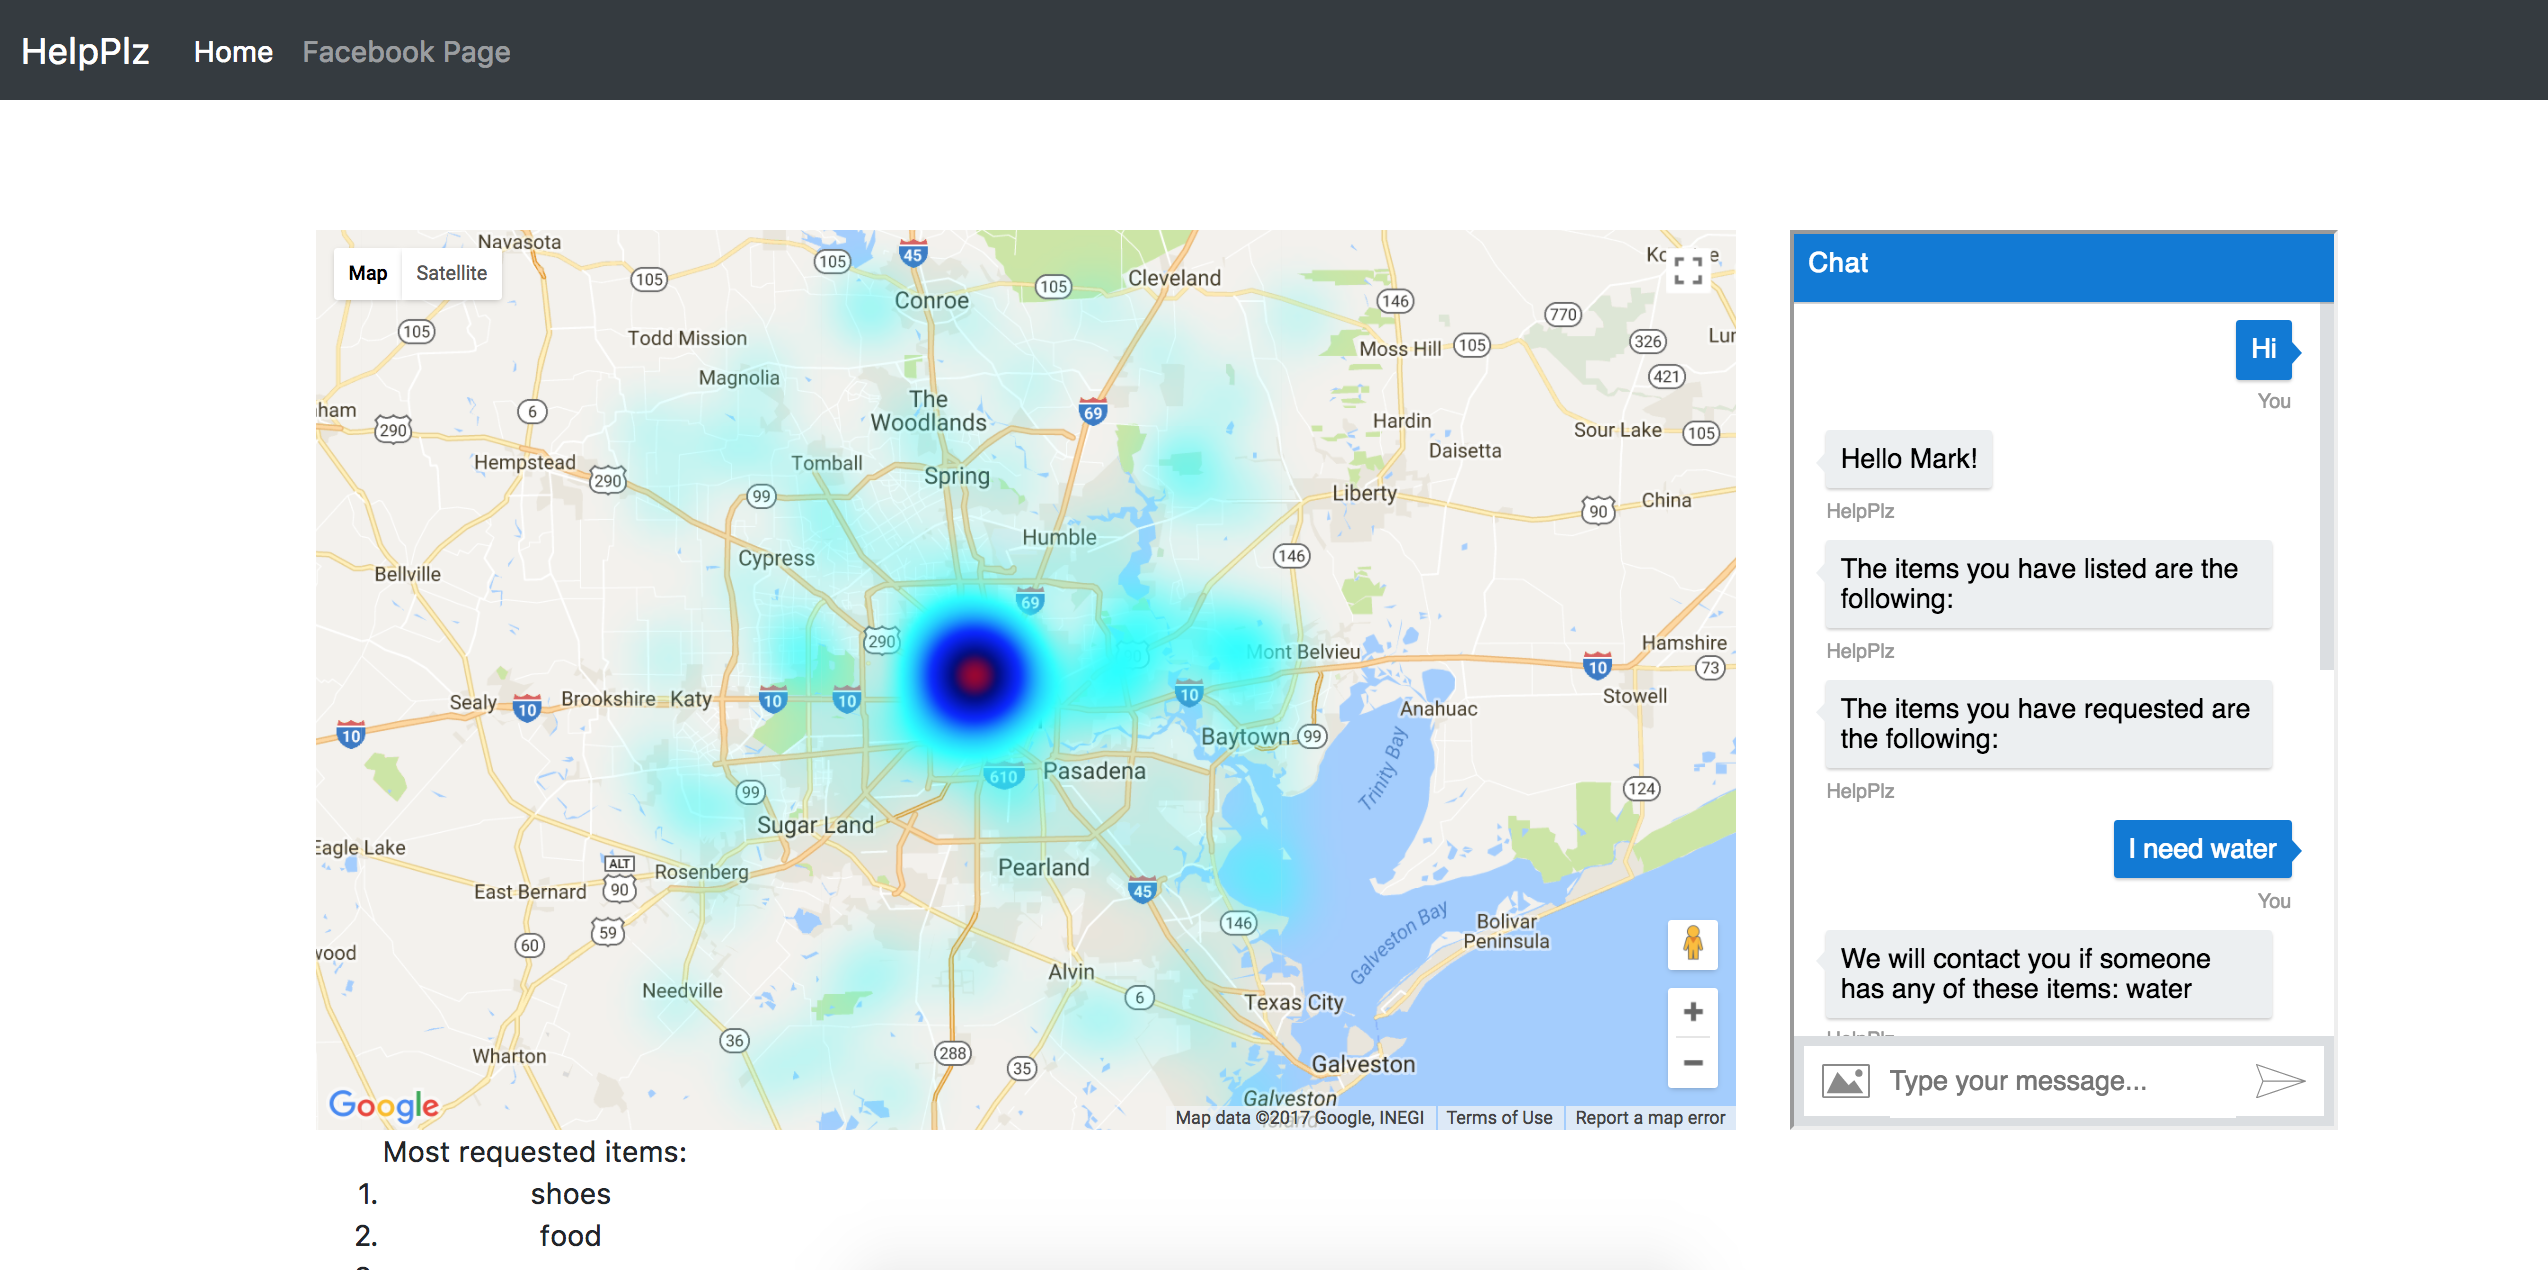Viewport: 2548px width, 1270px height.
Task: Switch to standard Map view
Action: point(367,273)
